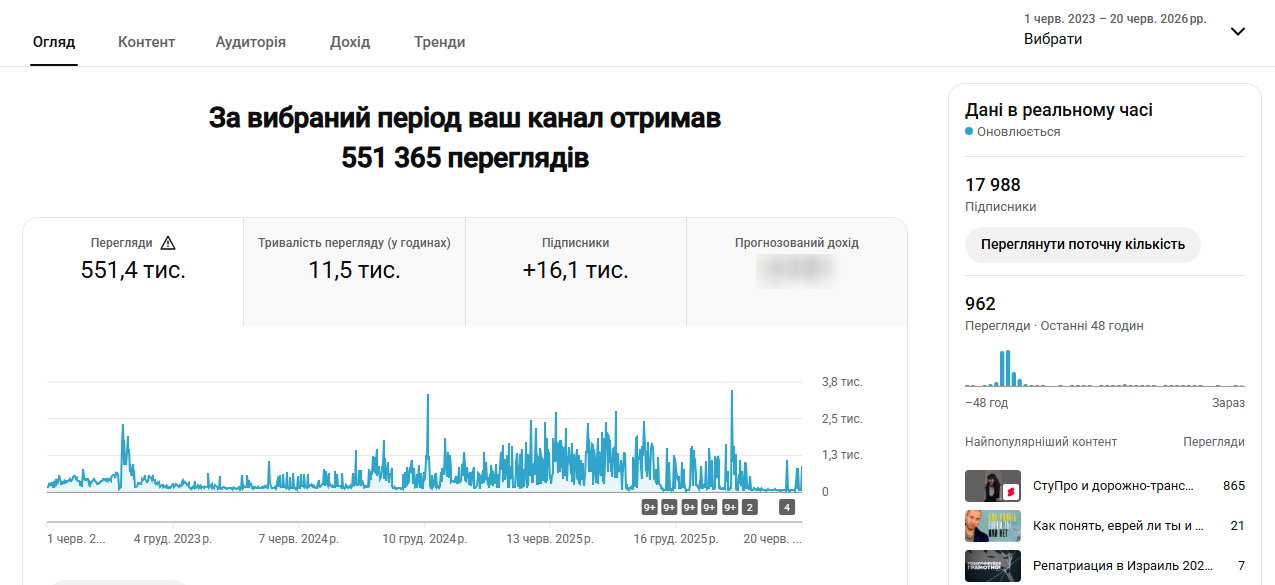Viewport: 1275px width, 585px height.
Task: Click the 4 груд. 2023 р. date label
Action: tap(173, 539)
